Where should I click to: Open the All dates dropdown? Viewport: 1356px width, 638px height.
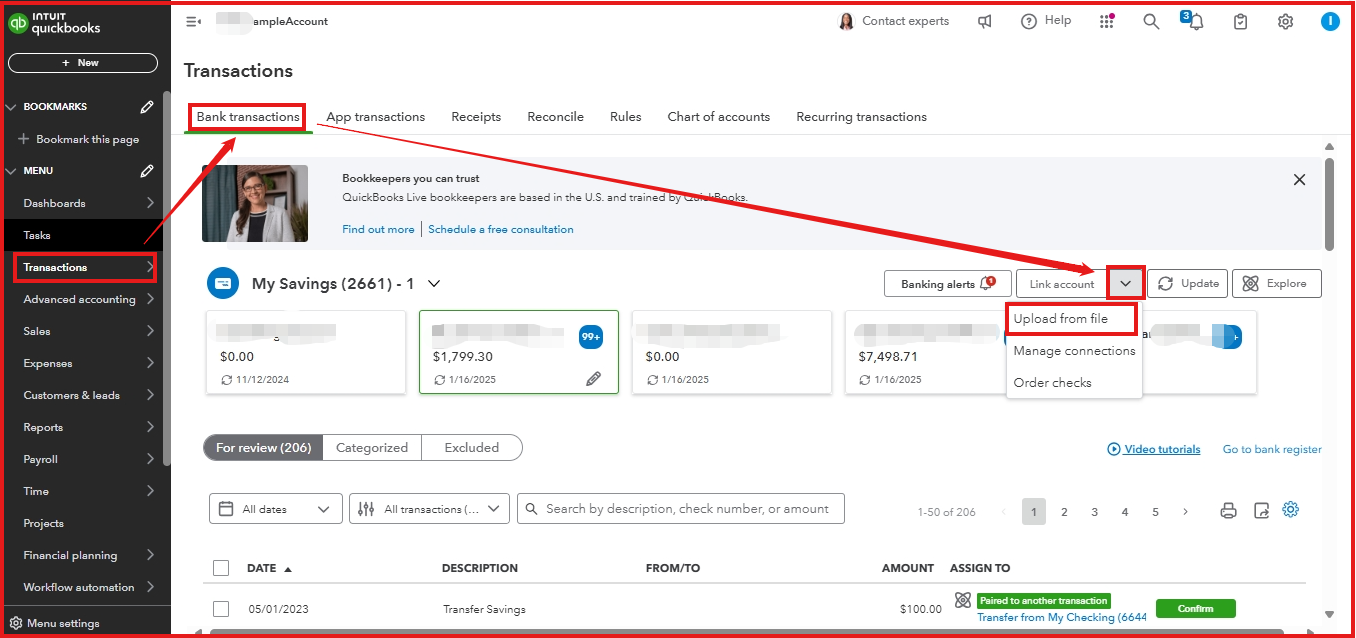[276, 509]
